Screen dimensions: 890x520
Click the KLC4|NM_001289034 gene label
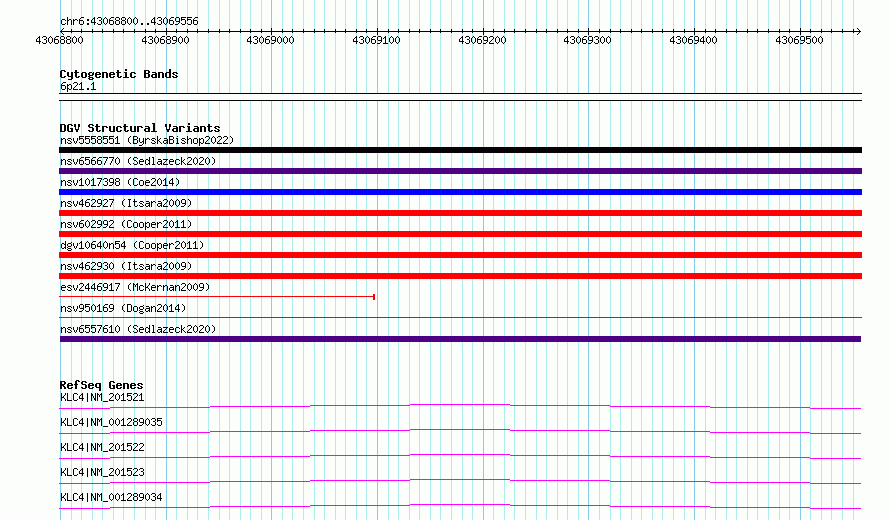(x=111, y=497)
